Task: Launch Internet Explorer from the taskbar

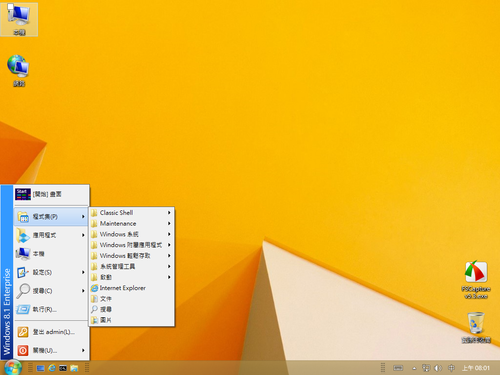Action: [52, 368]
